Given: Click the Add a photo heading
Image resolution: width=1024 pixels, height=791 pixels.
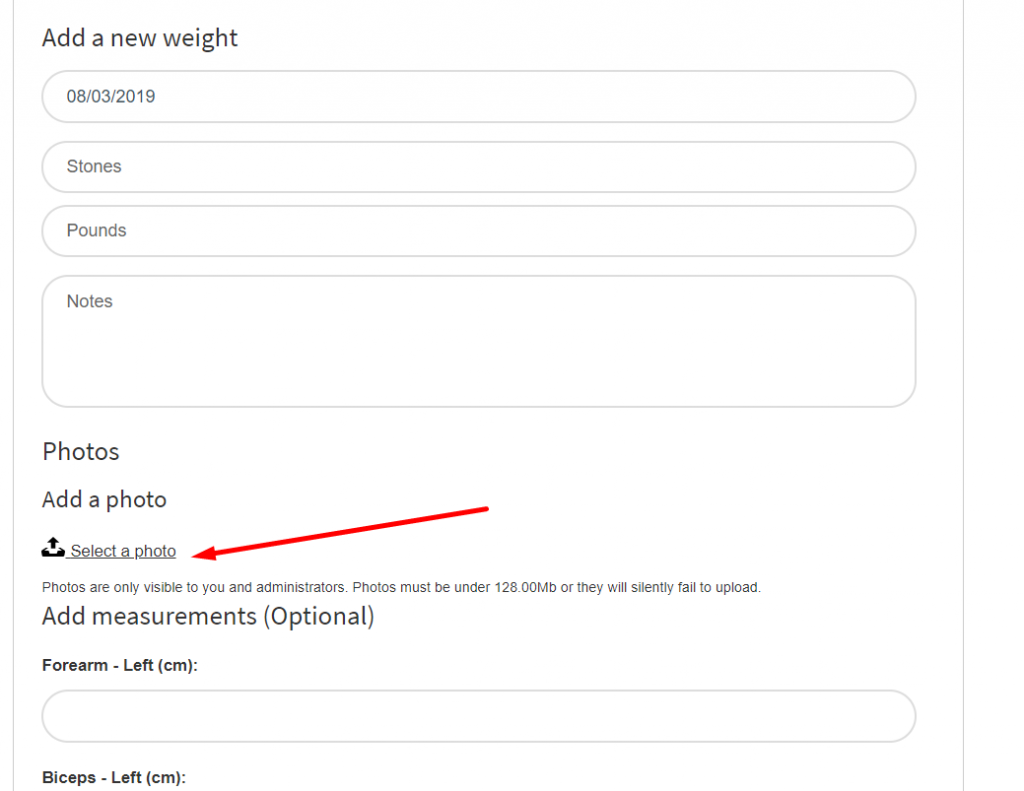Looking at the screenshot, I should tap(104, 499).
